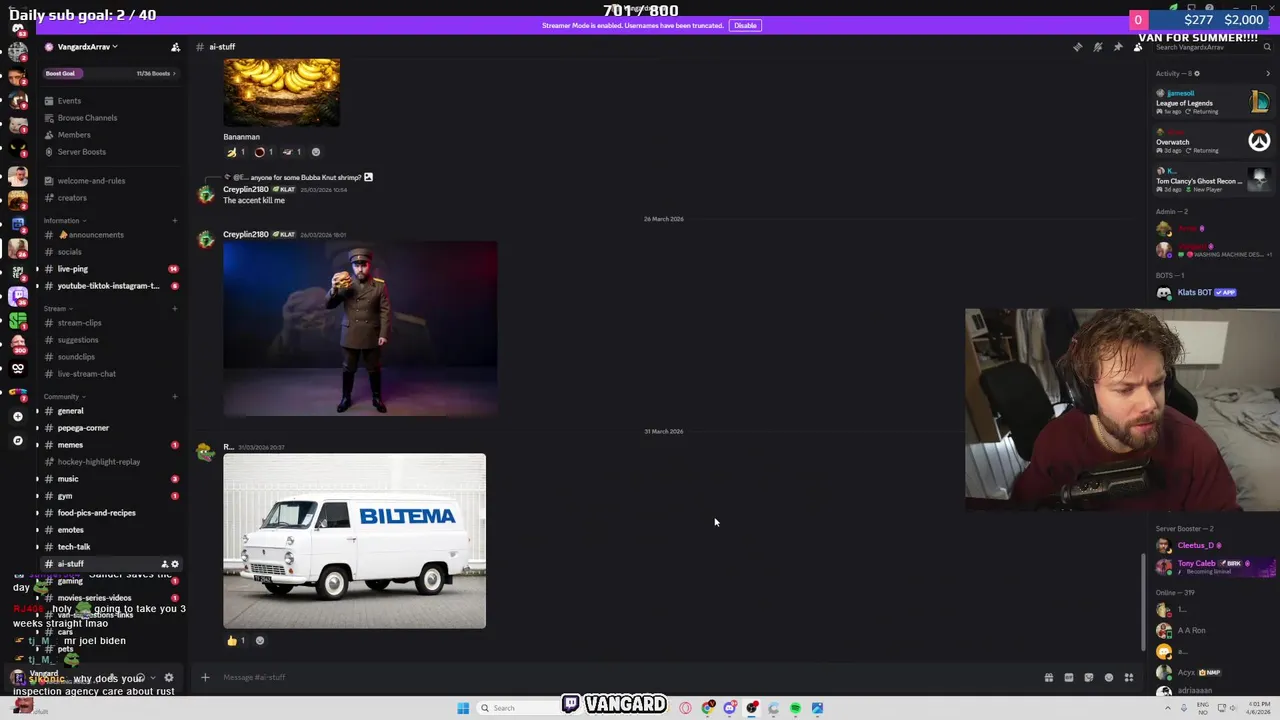Open the banana image thumbnail
Screen dimensions: 1280x720
coord(281,92)
